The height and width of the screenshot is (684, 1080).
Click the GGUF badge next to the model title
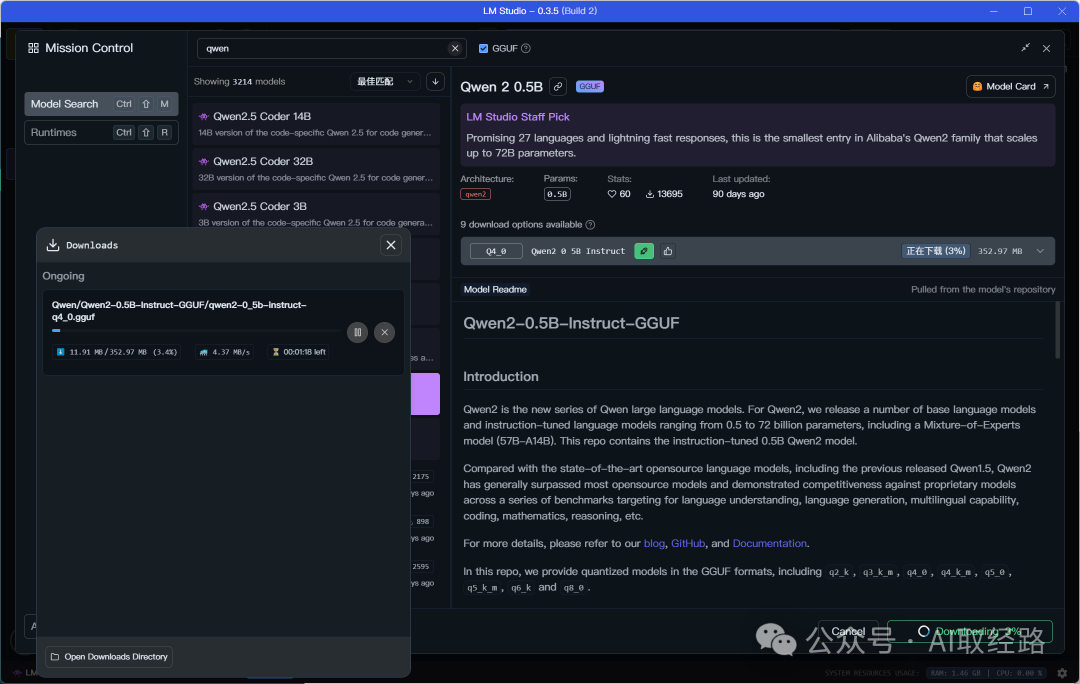pyautogui.click(x=590, y=86)
